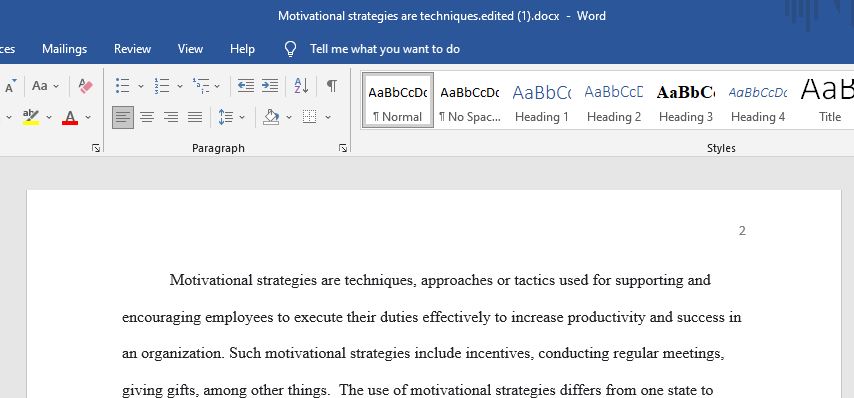Screen dimensions: 854x398
Task: Toggle align left paragraph button
Action: 123,117
